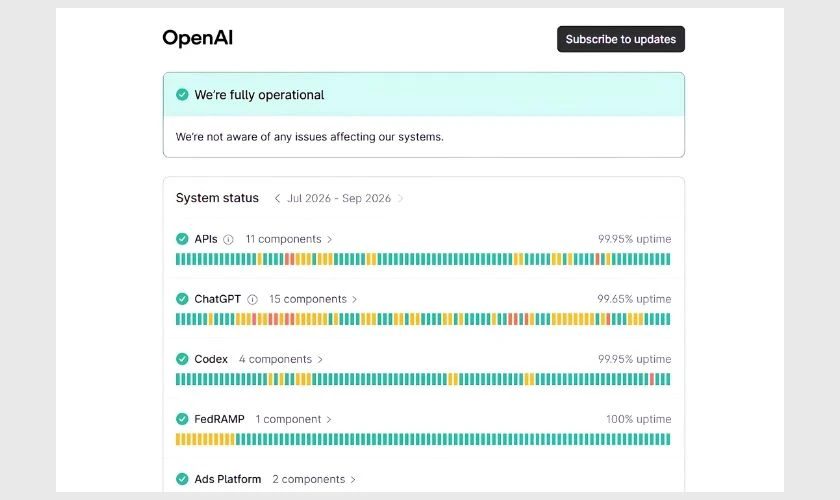Image resolution: width=840 pixels, height=500 pixels.
Task: Click the ChatGPT uptime history bar
Action: point(423,319)
